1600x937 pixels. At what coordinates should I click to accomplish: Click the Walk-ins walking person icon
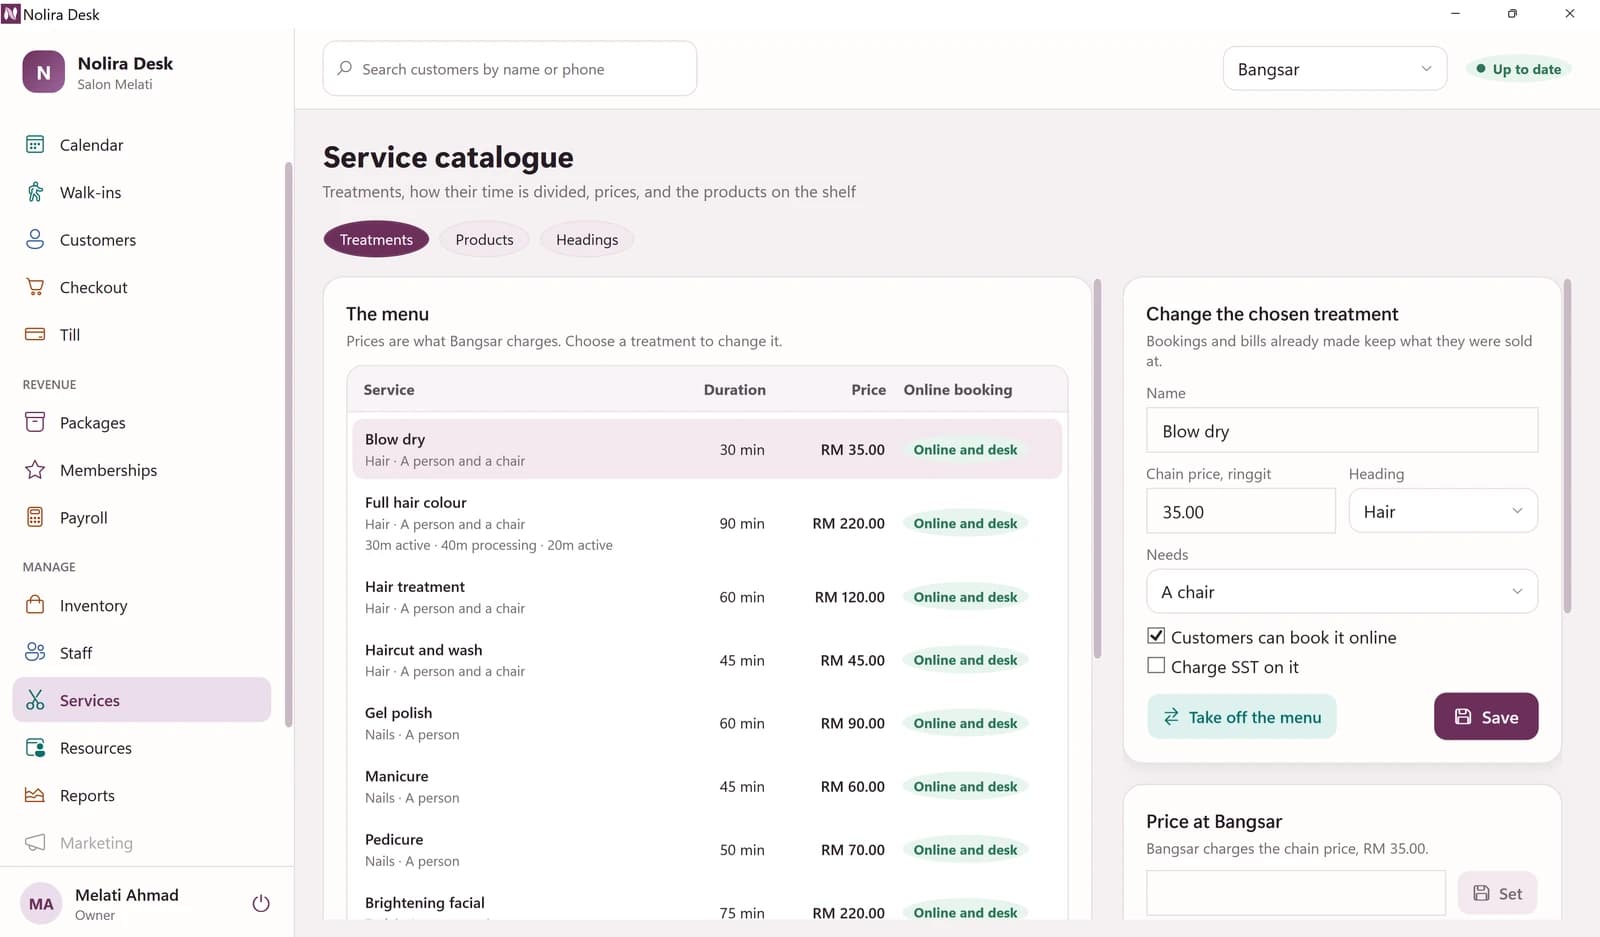pos(35,192)
